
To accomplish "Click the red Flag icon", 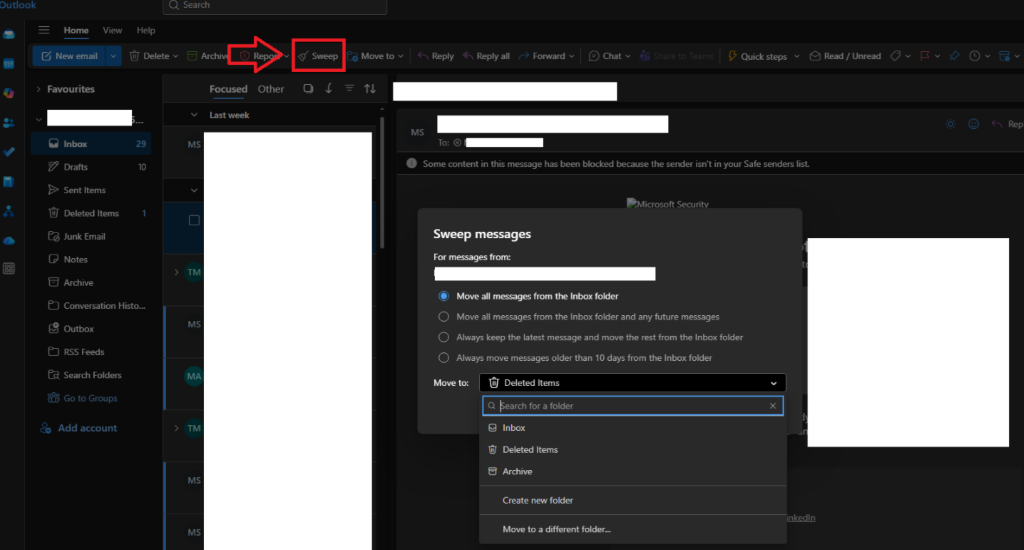I will [925, 56].
